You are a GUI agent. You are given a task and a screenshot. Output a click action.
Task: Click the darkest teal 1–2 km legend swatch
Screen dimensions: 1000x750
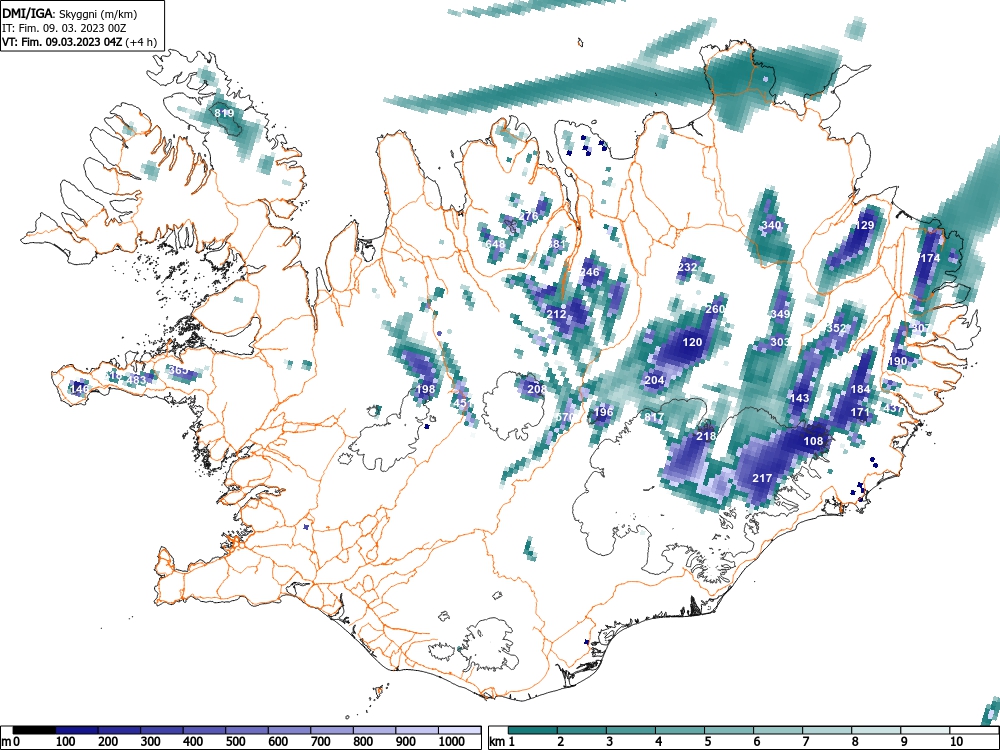click(533, 730)
